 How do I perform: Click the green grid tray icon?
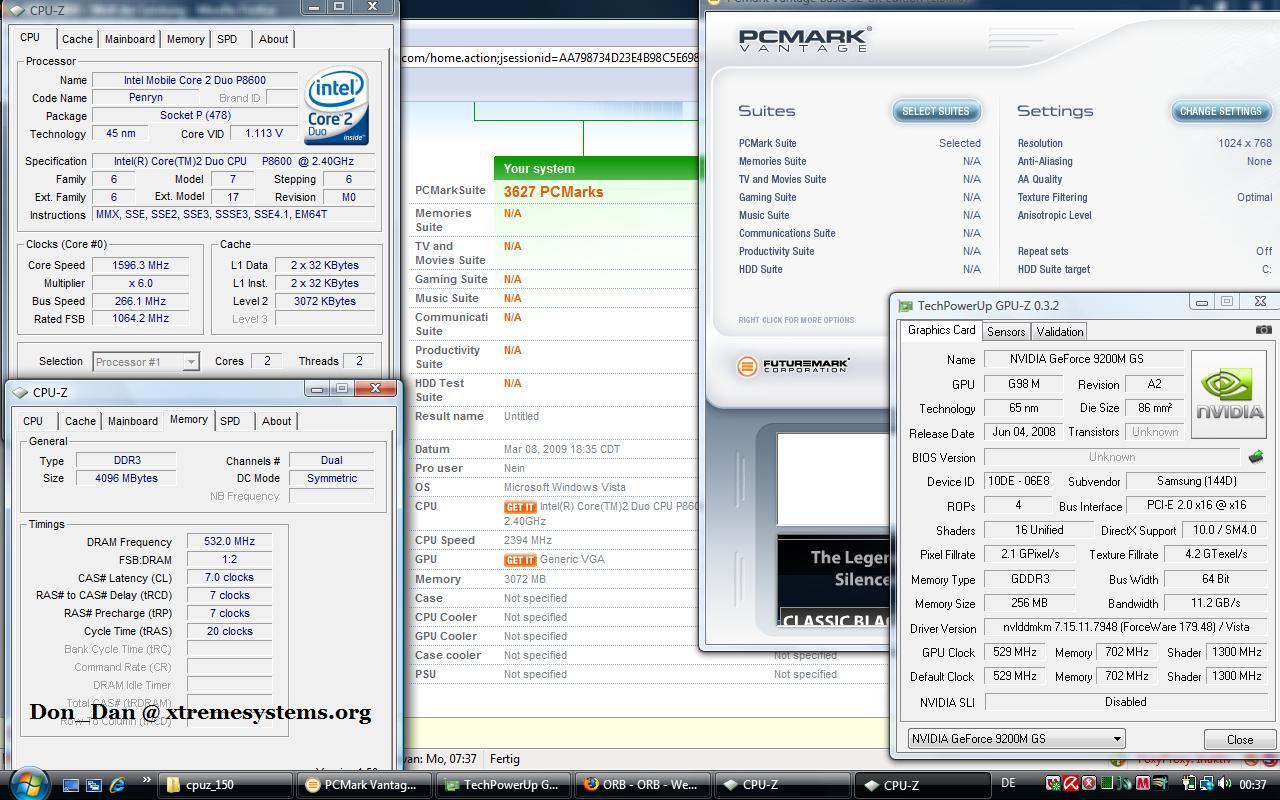click(x=1107, y=784)
